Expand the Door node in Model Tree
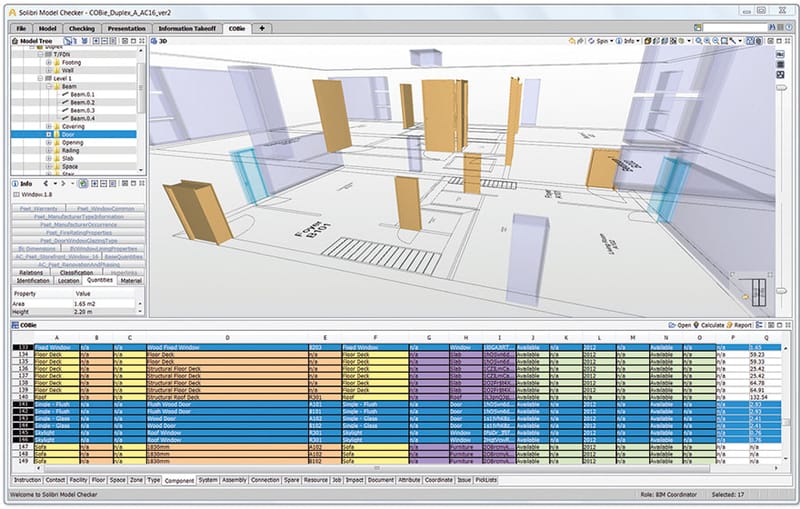The height and width of the screenshot is (509, 800). pos(48,134)
